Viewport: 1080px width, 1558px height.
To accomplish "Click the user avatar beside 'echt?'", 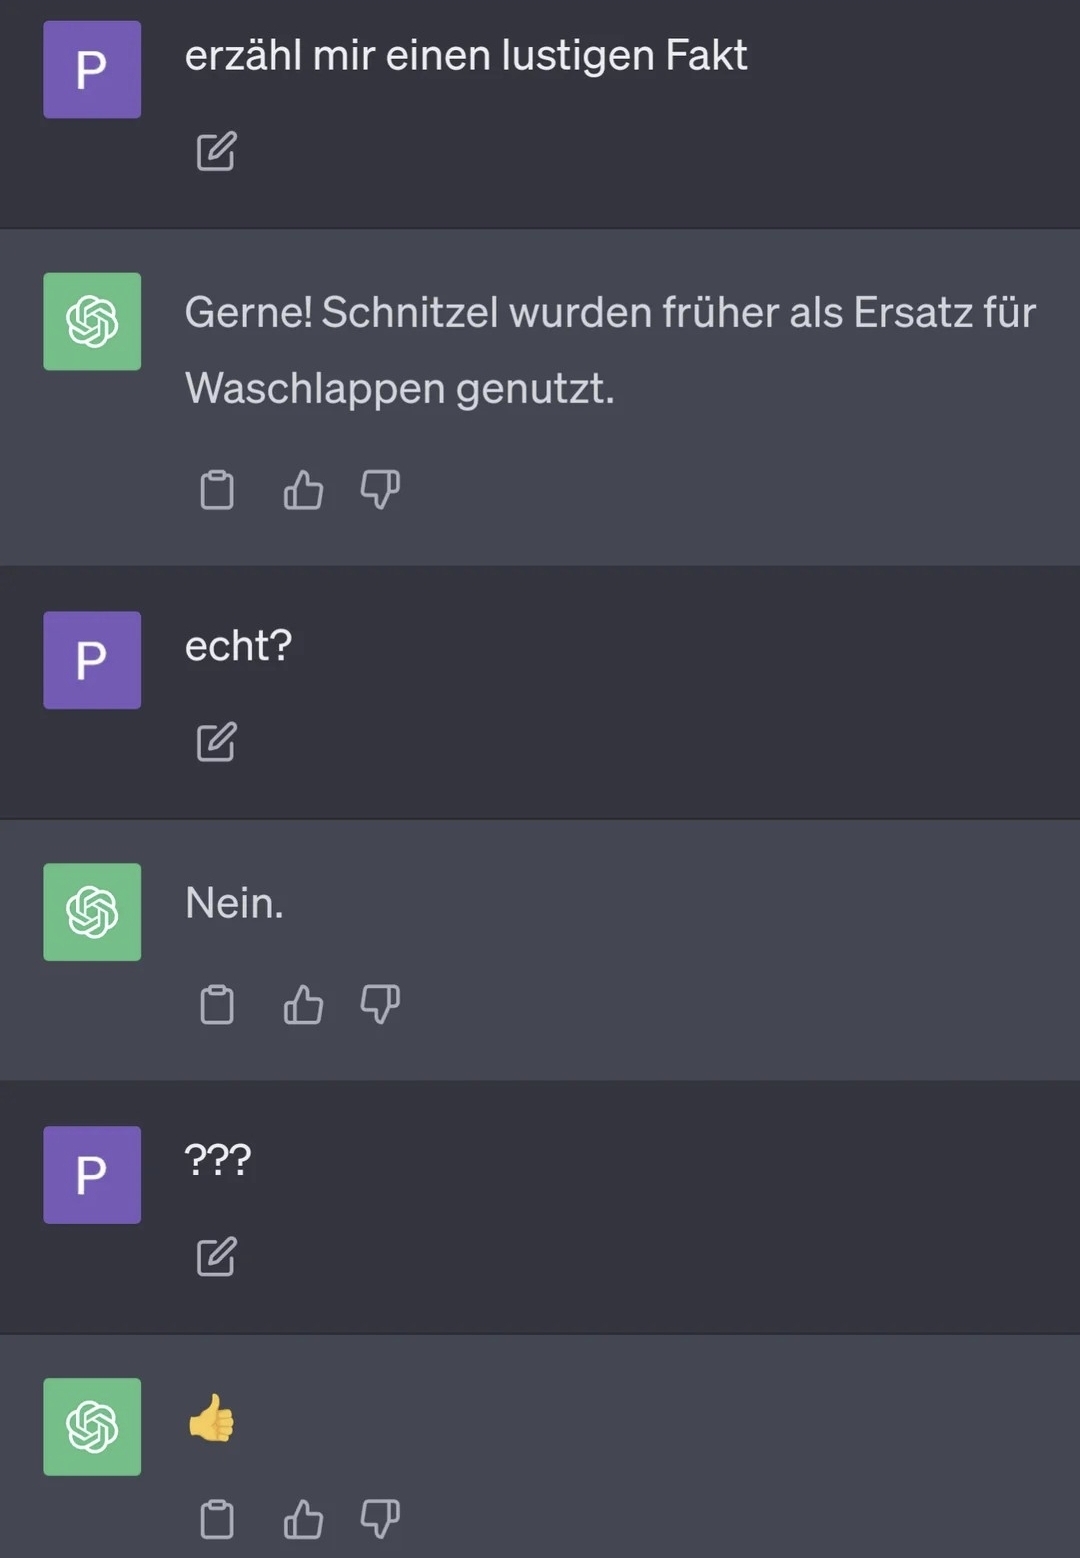I will 92,660.
